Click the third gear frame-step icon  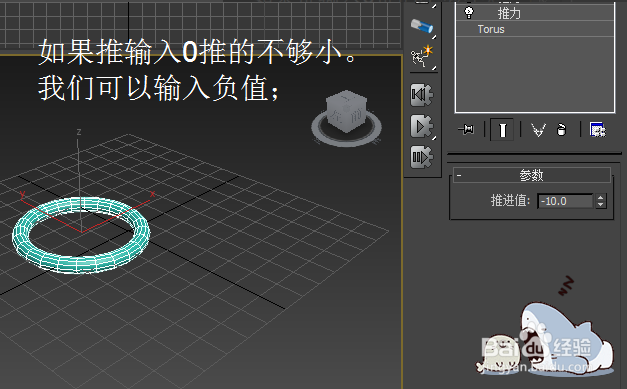click(x=421, y=157)
